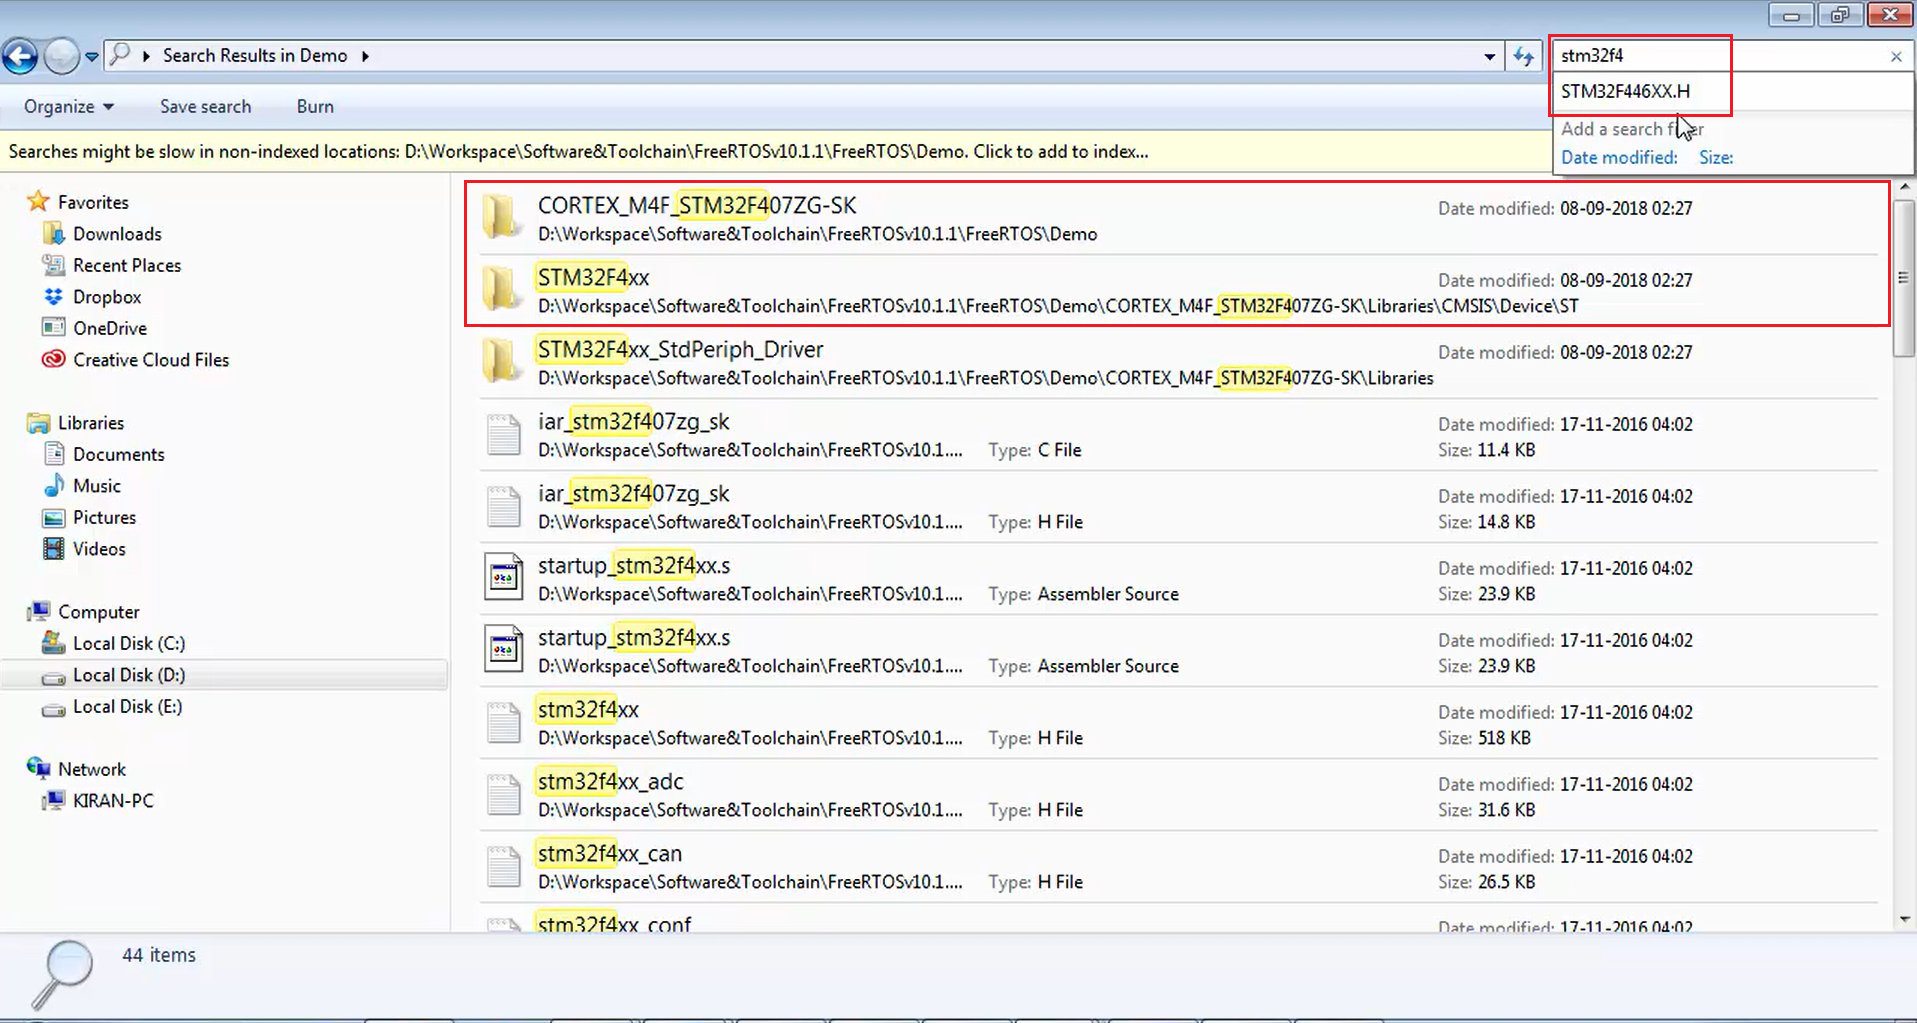Click the results list vertical scrollbar thumb

(1904, 277)
